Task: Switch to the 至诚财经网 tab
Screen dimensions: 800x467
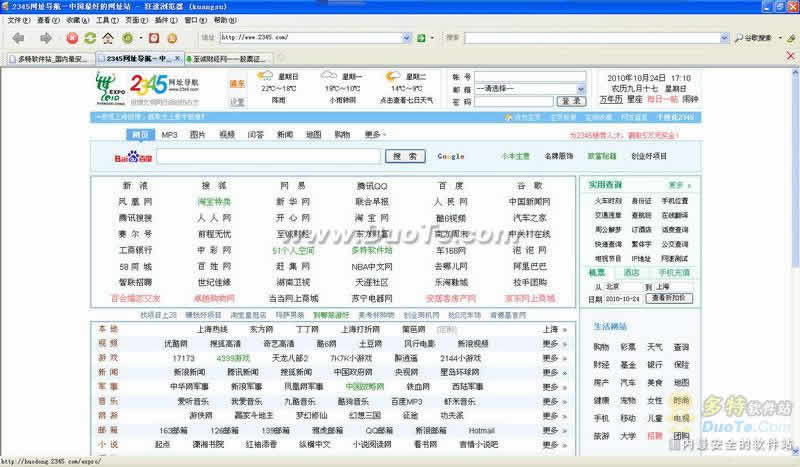Action: [229, 59]
